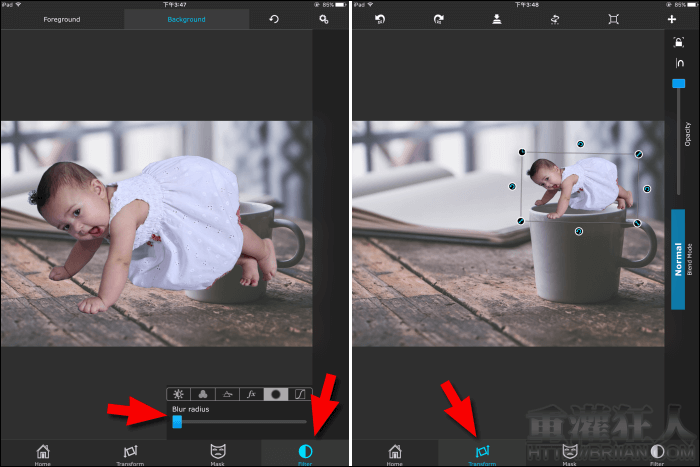
Task: Tap the fit-to-frame square icon
Action: click(613, 19)
